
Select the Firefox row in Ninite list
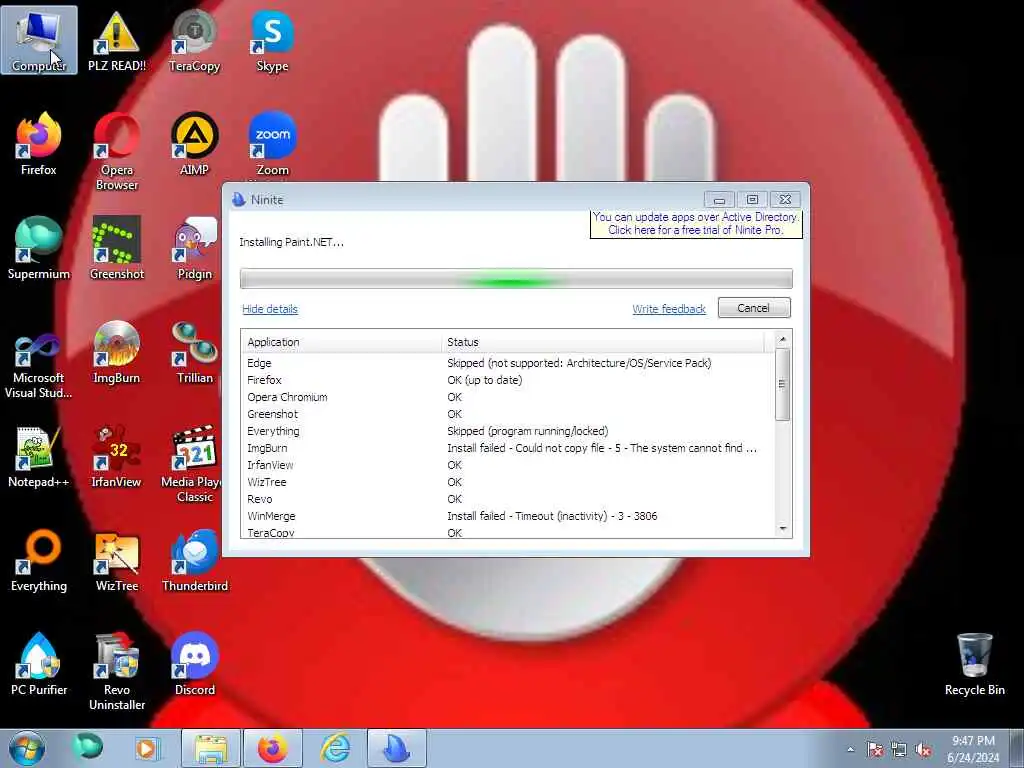[x=508, y=379]
